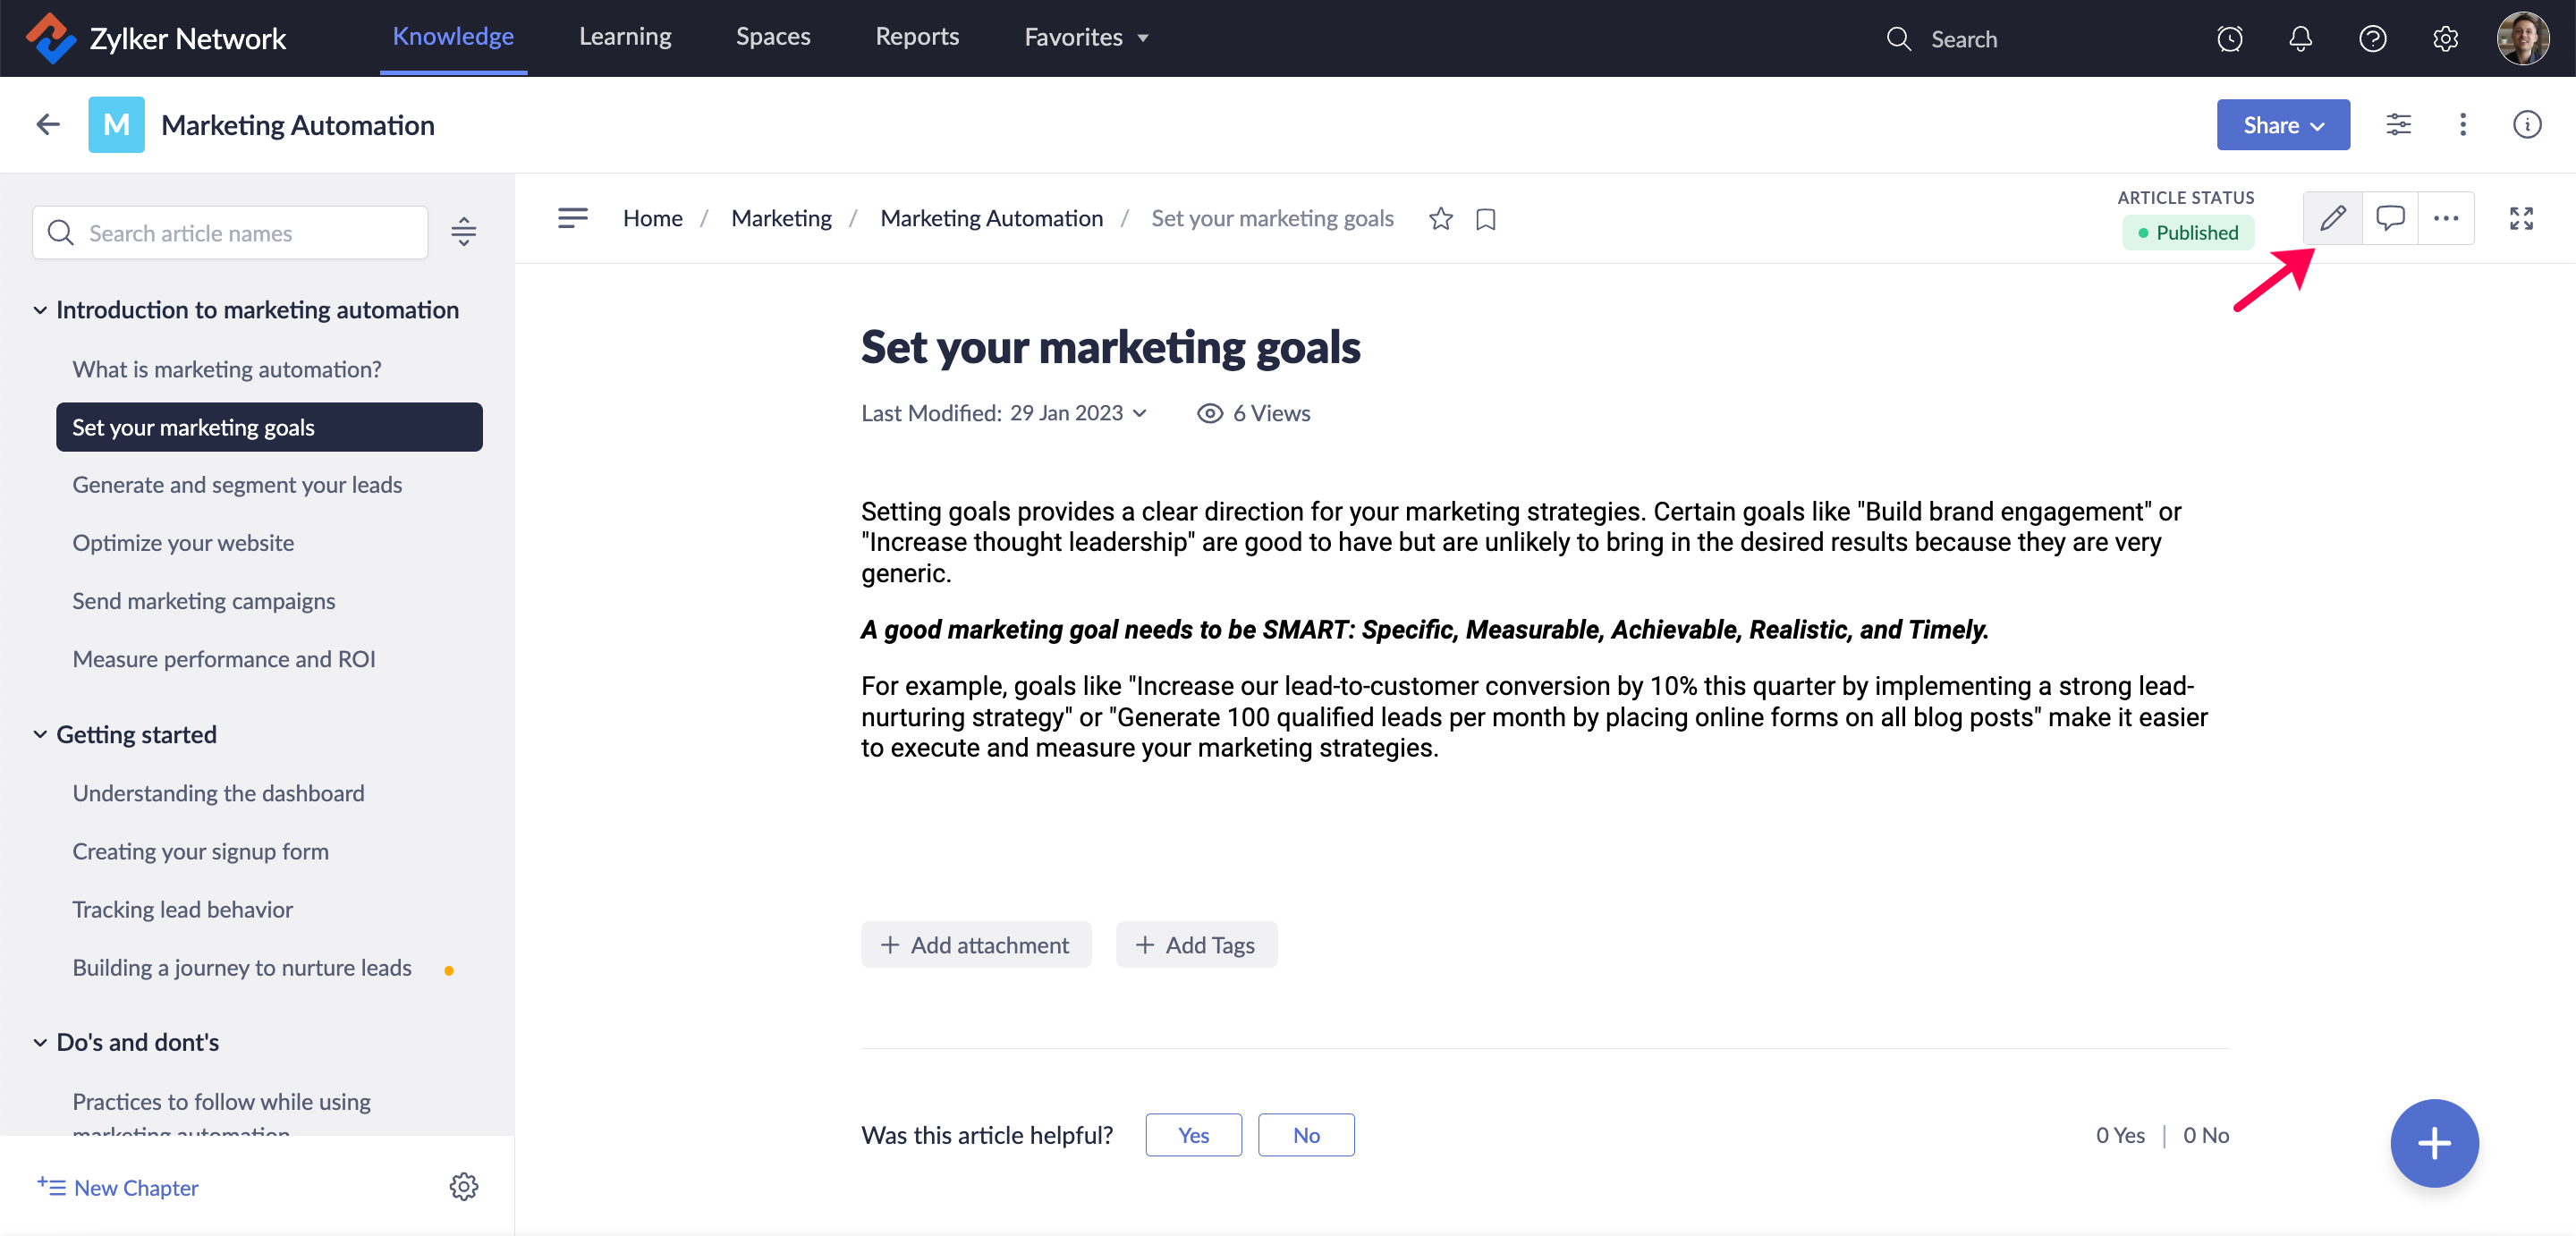Expand the Last Modified date dropdown
Viewport: 2576px width, 1236px height.
tap(1139, 413)
